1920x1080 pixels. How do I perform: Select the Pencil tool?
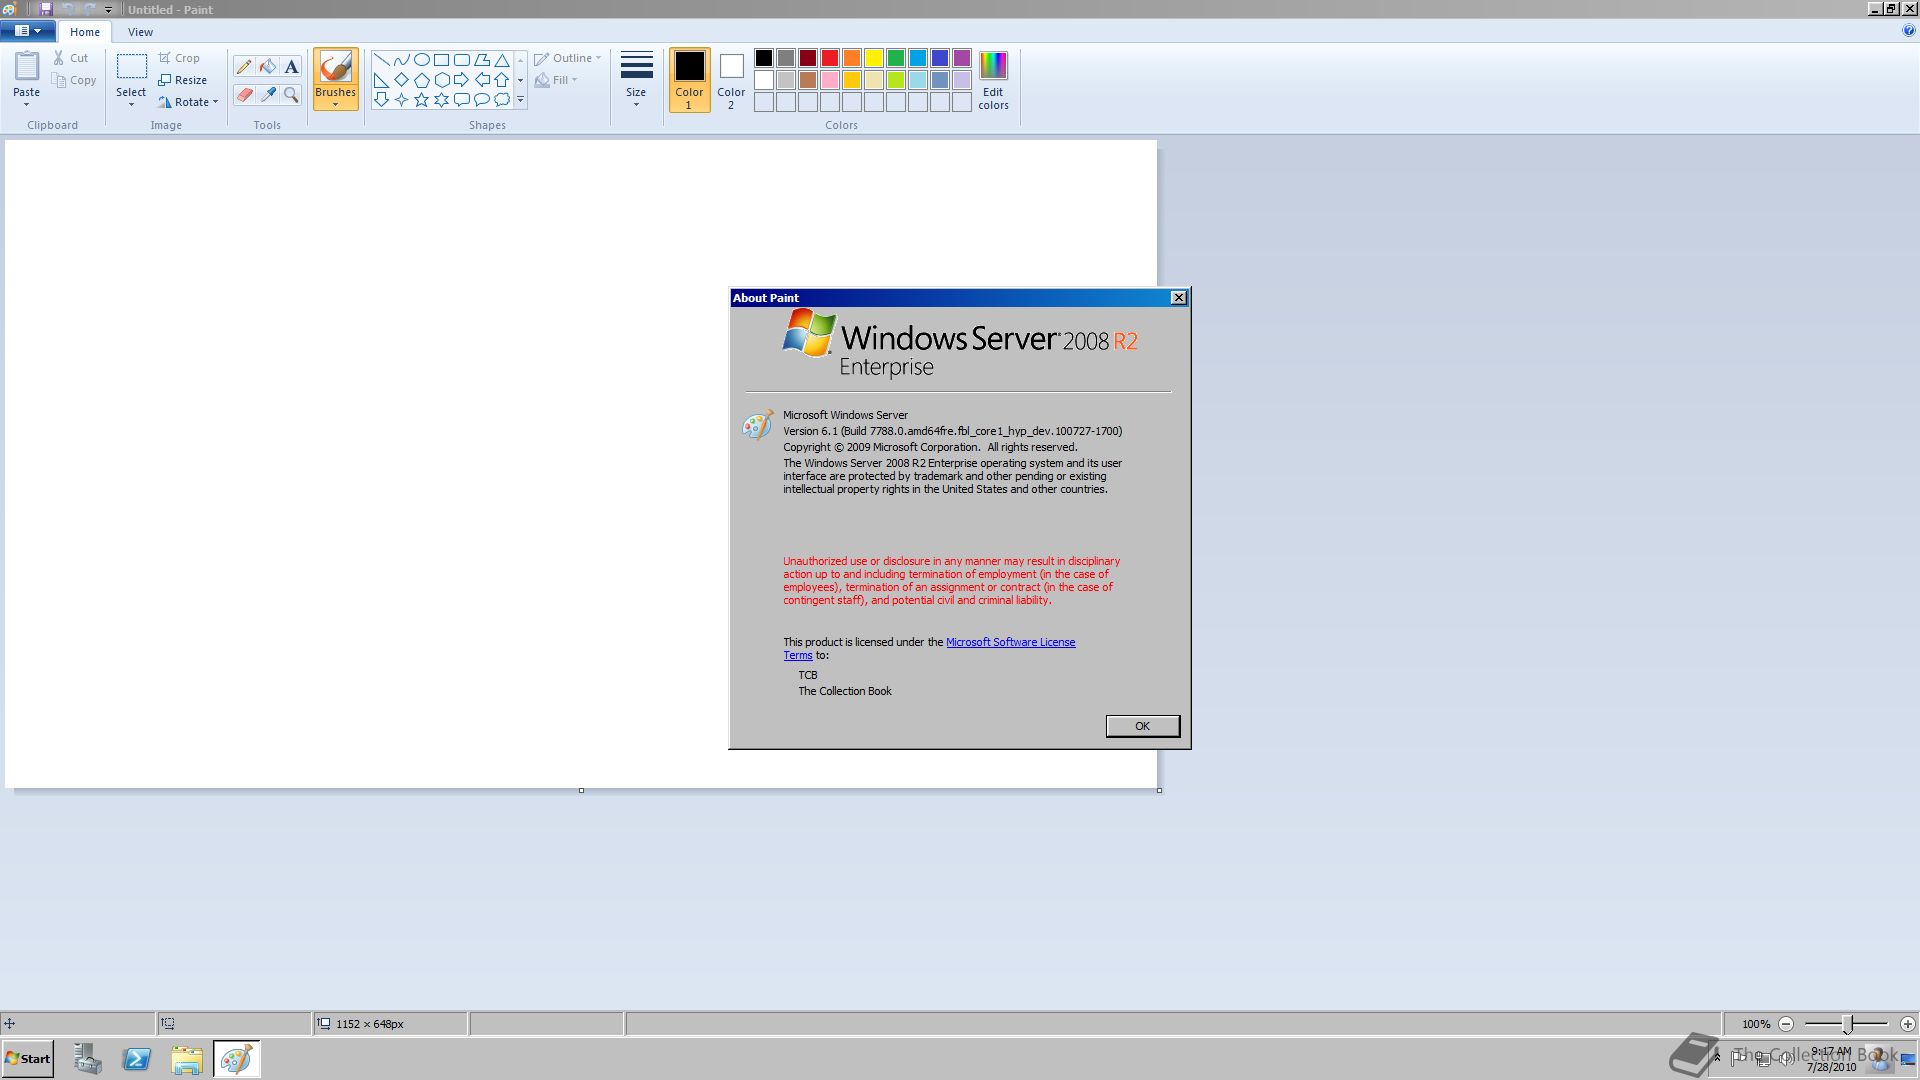(x=244, y=67)
